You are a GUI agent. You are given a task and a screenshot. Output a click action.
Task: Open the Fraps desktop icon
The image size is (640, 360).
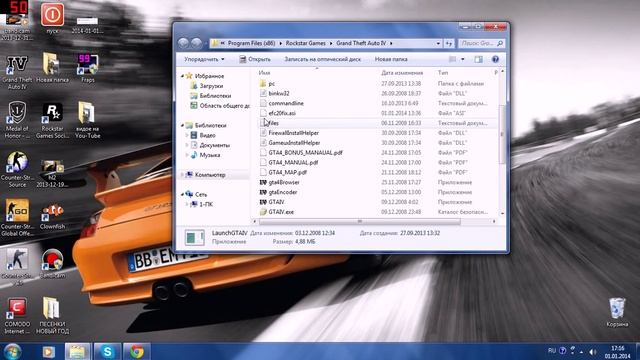point(88,69)
